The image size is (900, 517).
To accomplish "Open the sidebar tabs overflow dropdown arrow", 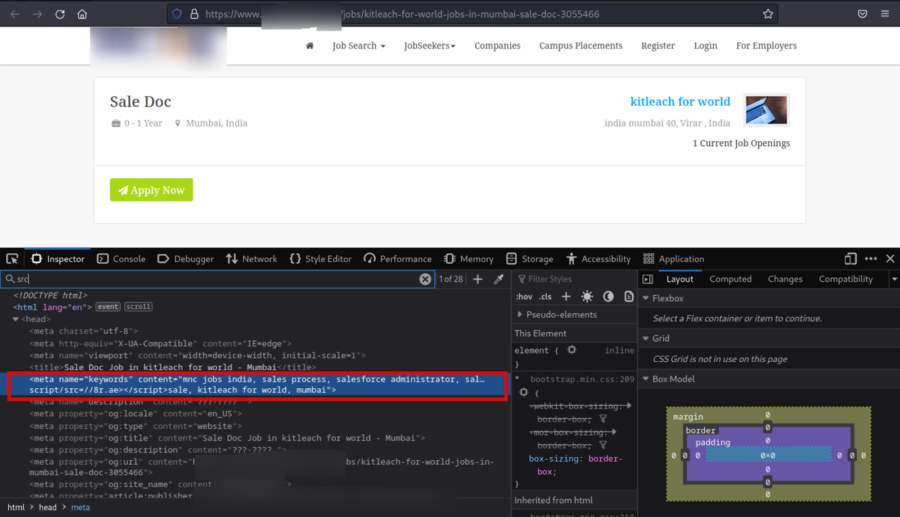I will [x=894, y=279].
